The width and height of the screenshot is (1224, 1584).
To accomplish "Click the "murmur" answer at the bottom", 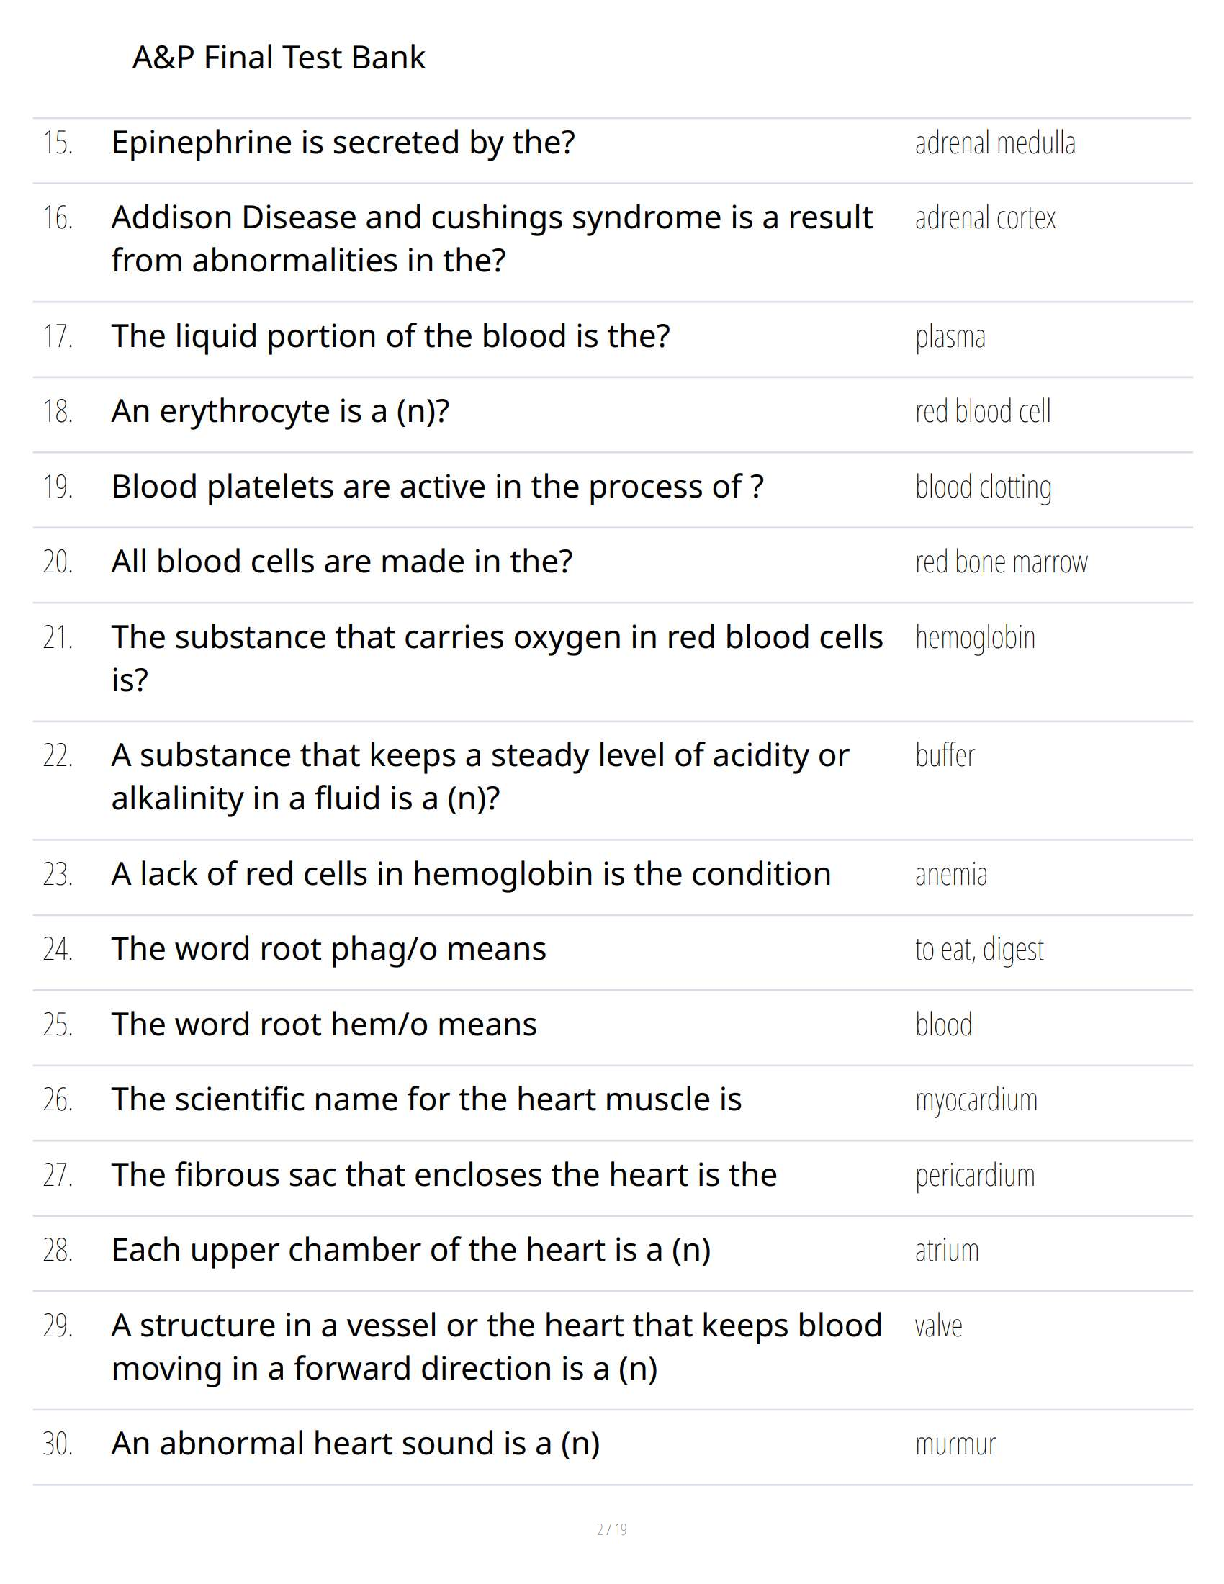I will tap(955, 1444).
